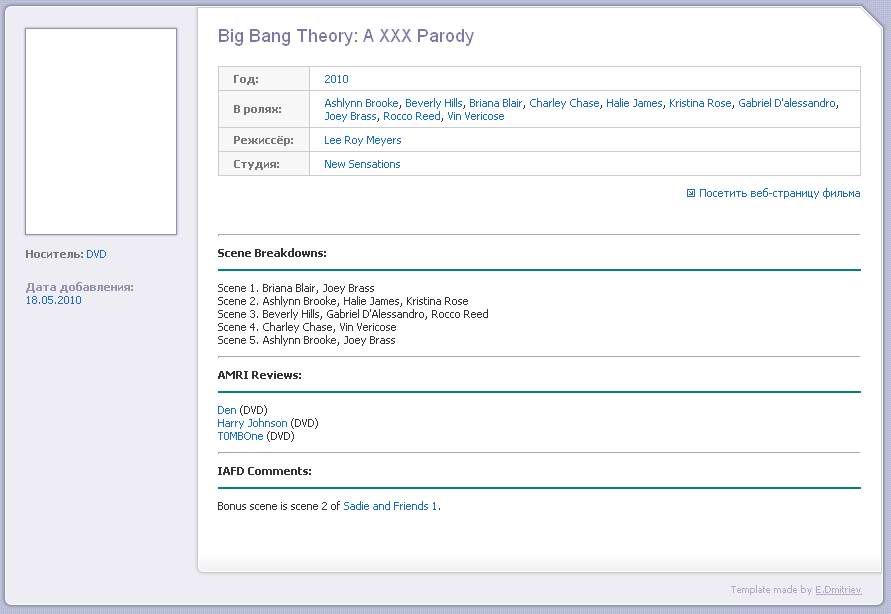Image resolution: width=891 pixels, height=614 pixels.
Task: Click the Режиссёр row label
Action: click(x=263, y=140)
